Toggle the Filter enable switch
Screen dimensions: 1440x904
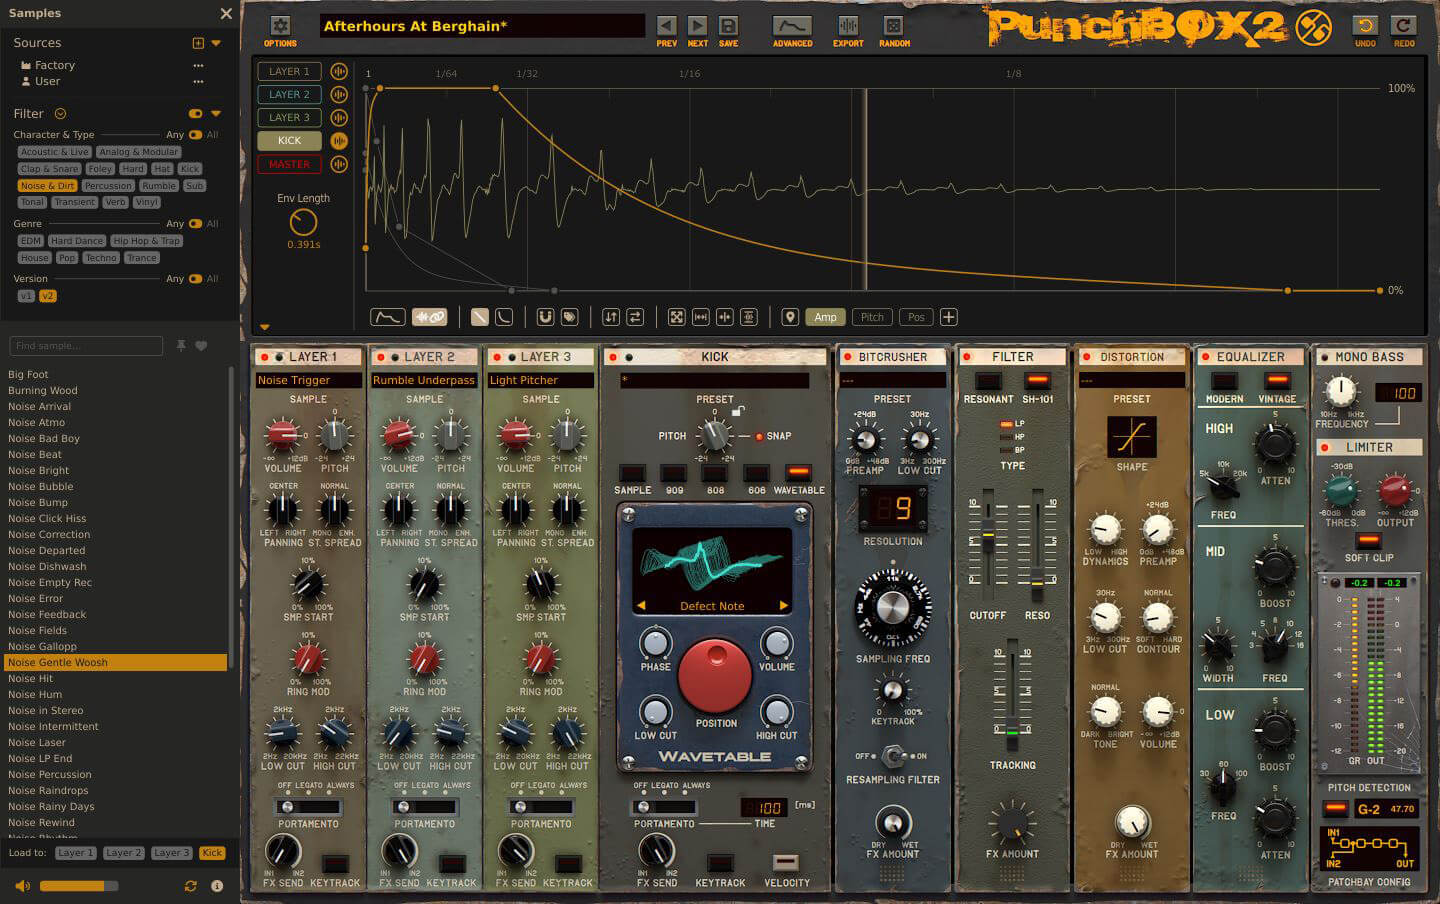tap(195, 114)
